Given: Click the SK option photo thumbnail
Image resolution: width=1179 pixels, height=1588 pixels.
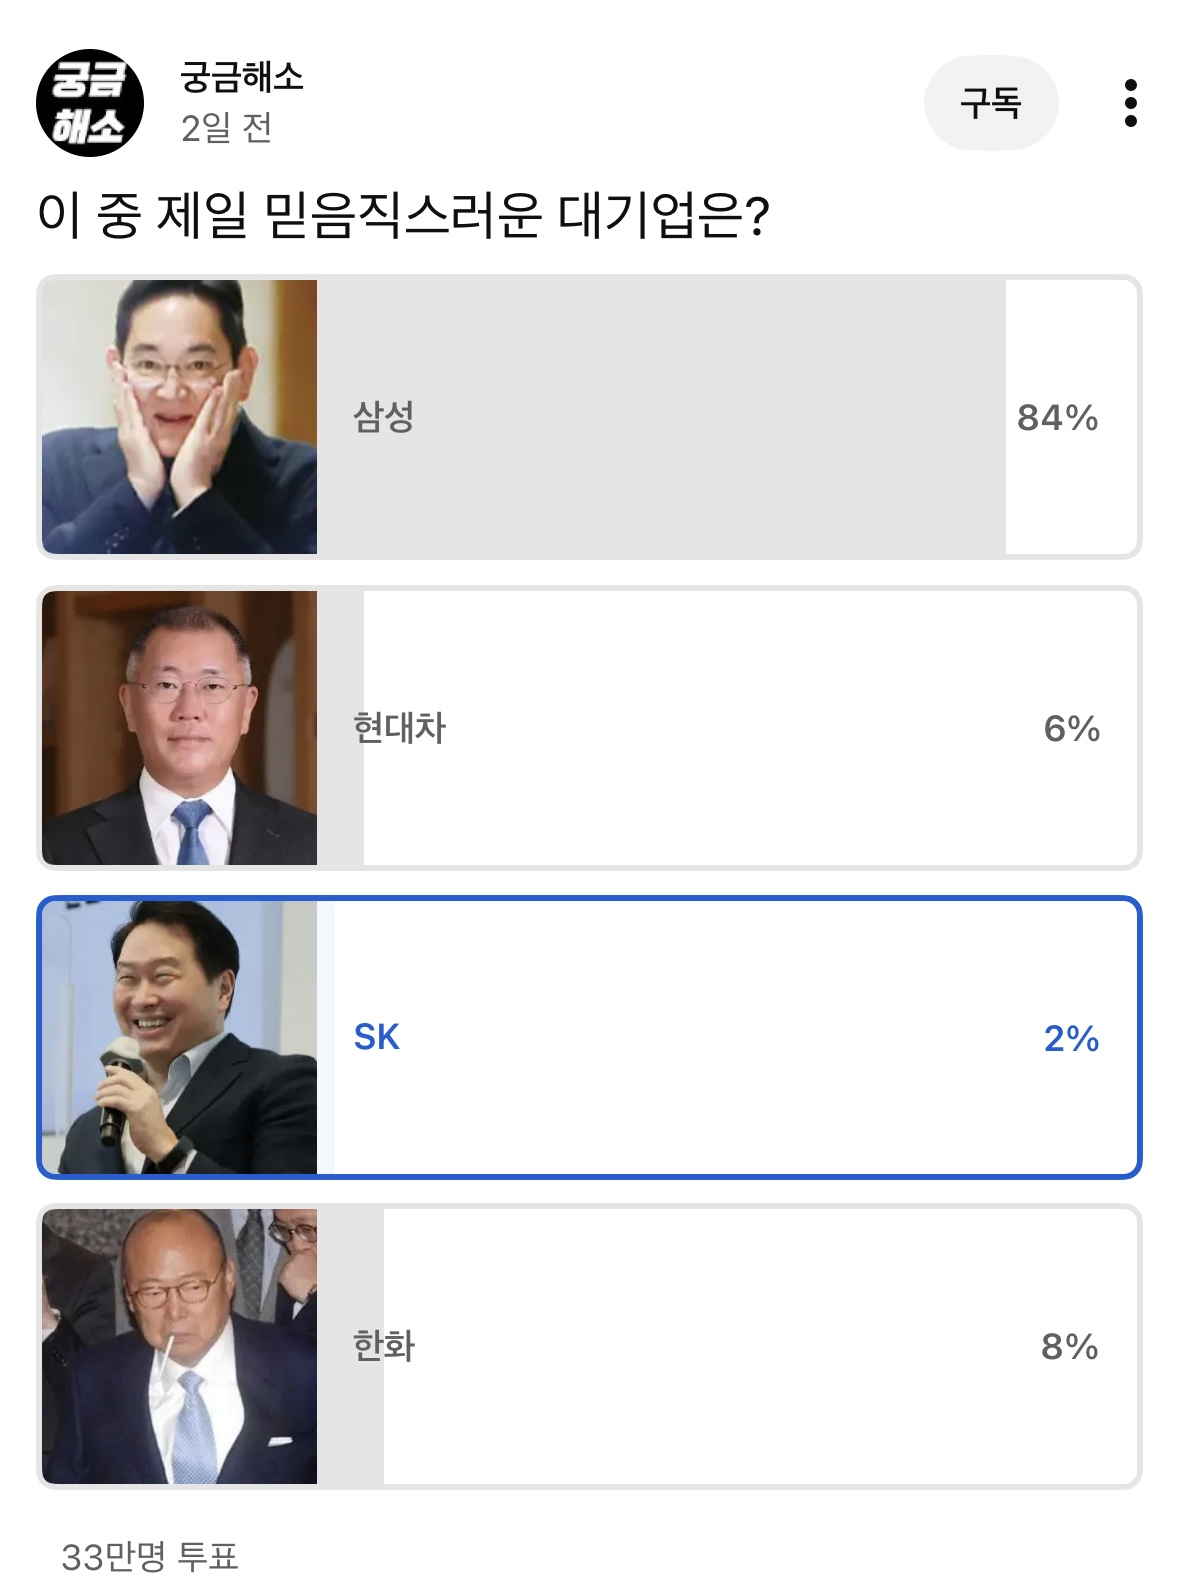Looking at the screenshot, I should (180, 1038).
